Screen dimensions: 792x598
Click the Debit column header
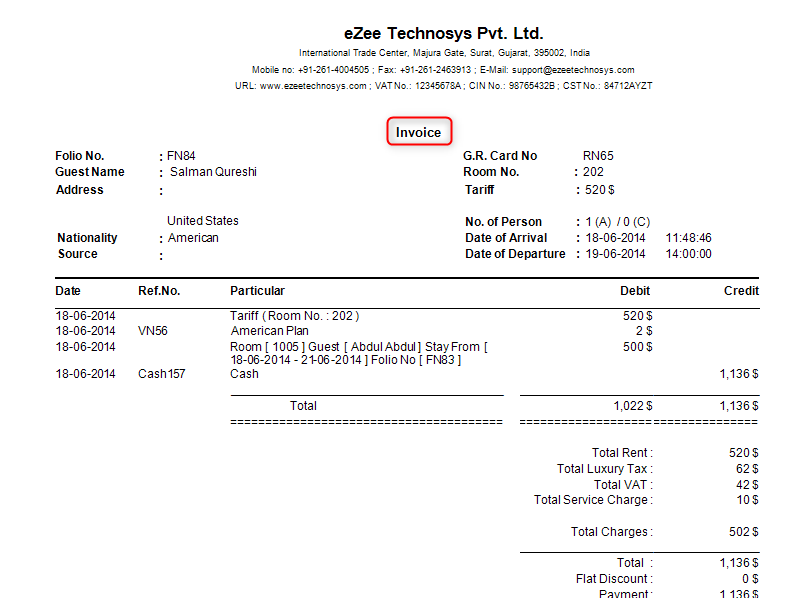click(x=635, y=291)
